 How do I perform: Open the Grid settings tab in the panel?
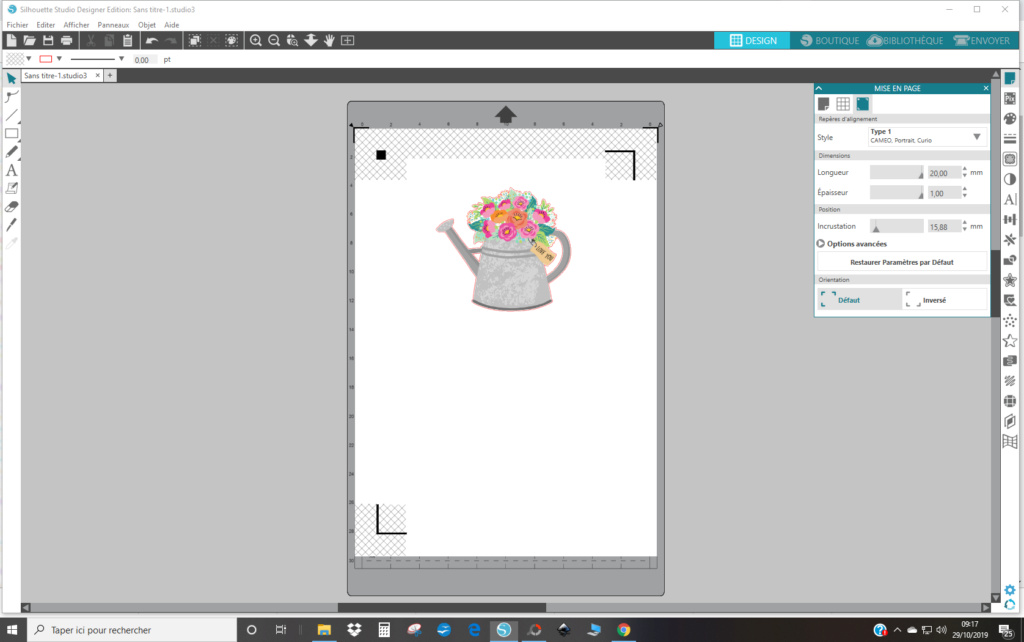click(x=843, y=104)
